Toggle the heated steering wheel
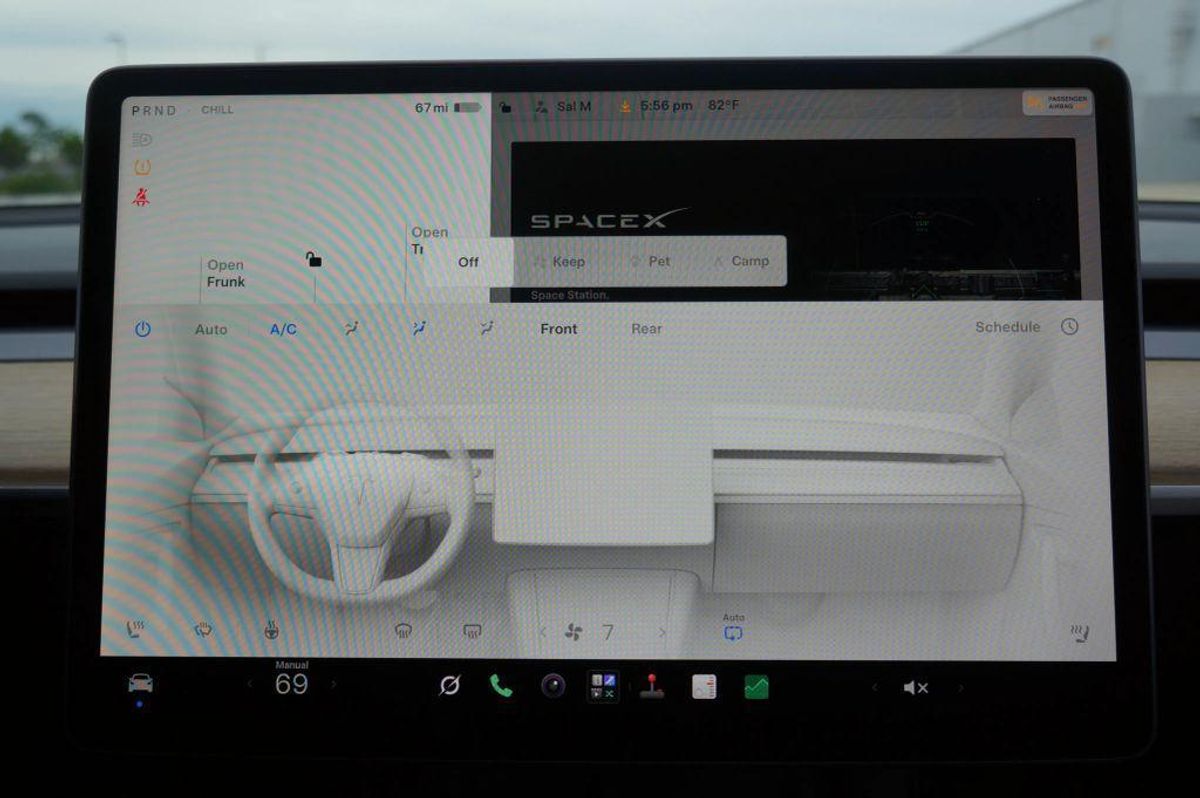The image size is (1200, 798). [x=270, y=630]
